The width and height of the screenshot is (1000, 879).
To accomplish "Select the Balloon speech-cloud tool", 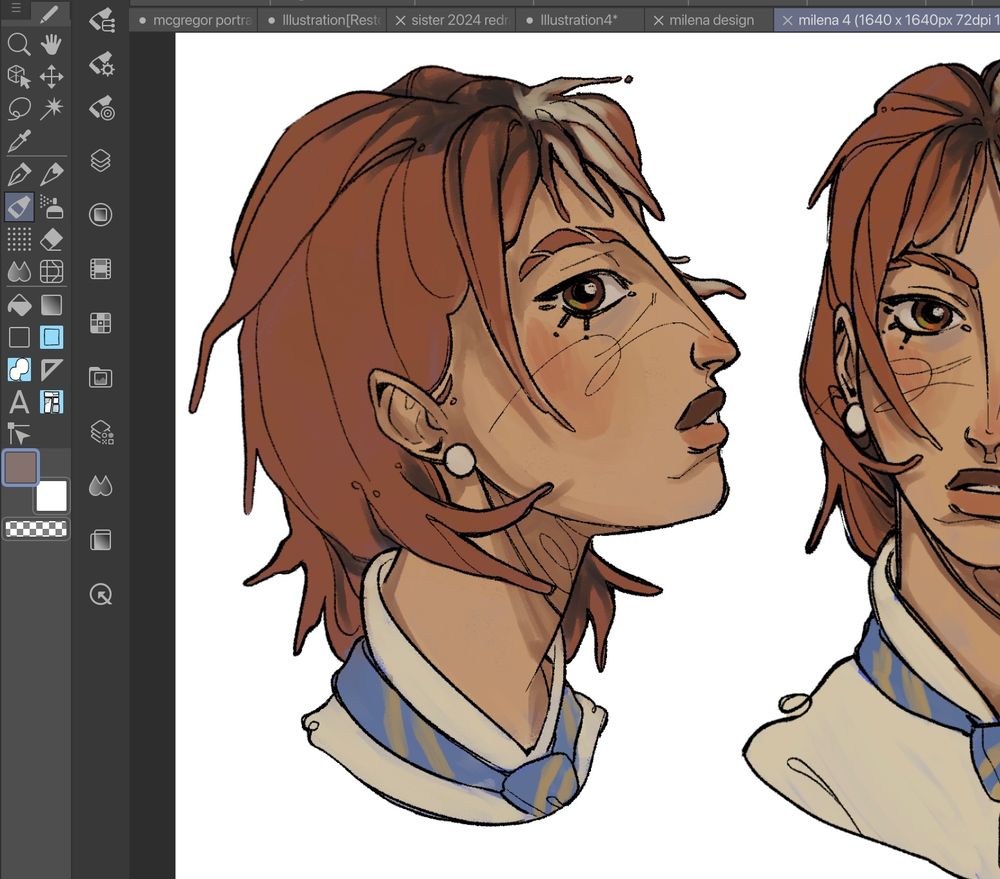I will (x=18, y=369).
